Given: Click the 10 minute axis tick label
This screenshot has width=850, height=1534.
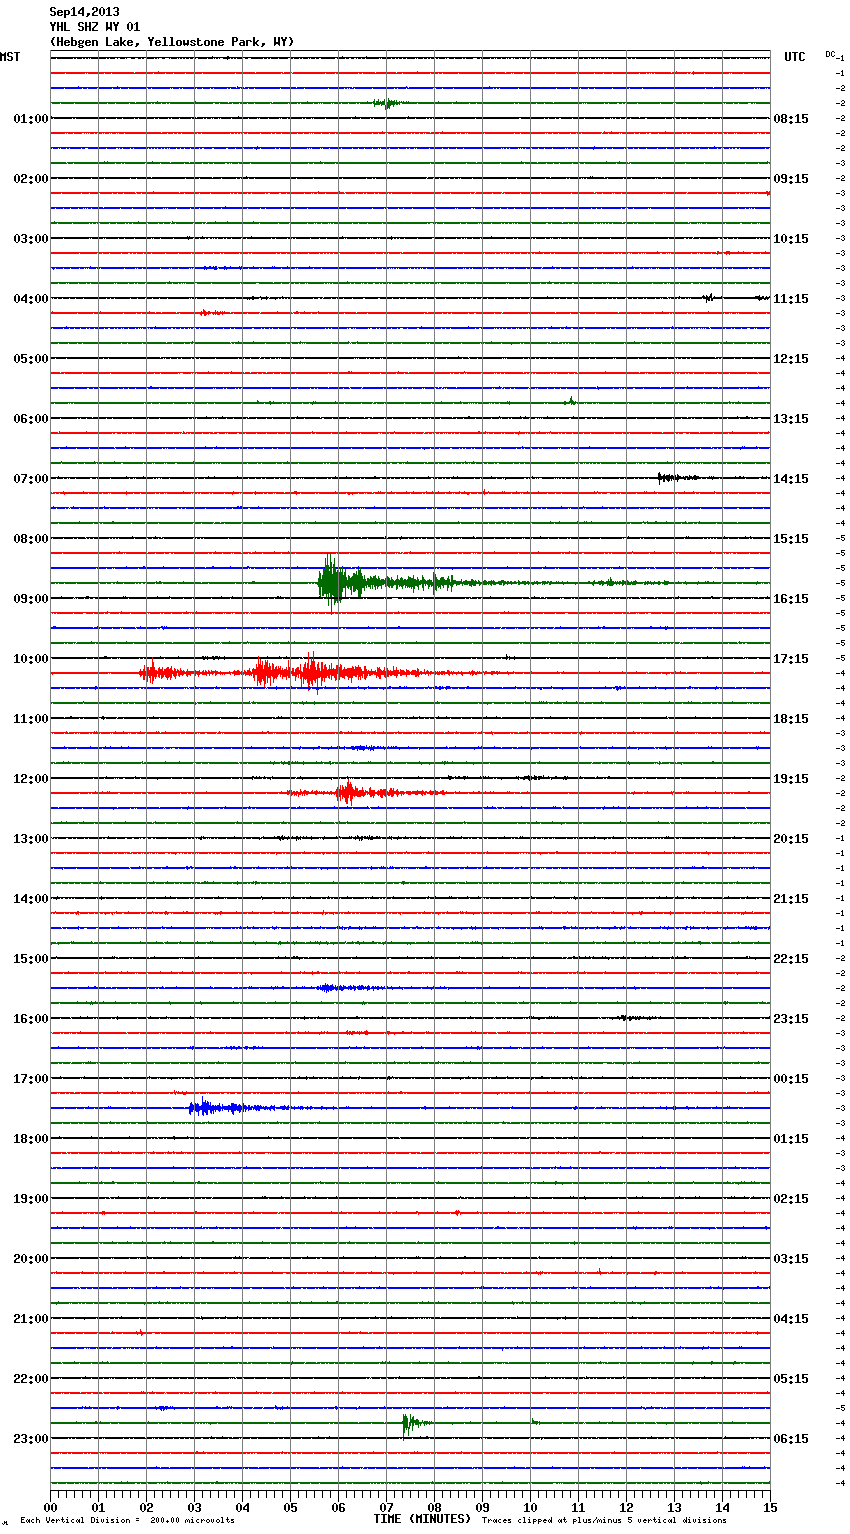Looking at the screenshot, I should click(531, 1508).
